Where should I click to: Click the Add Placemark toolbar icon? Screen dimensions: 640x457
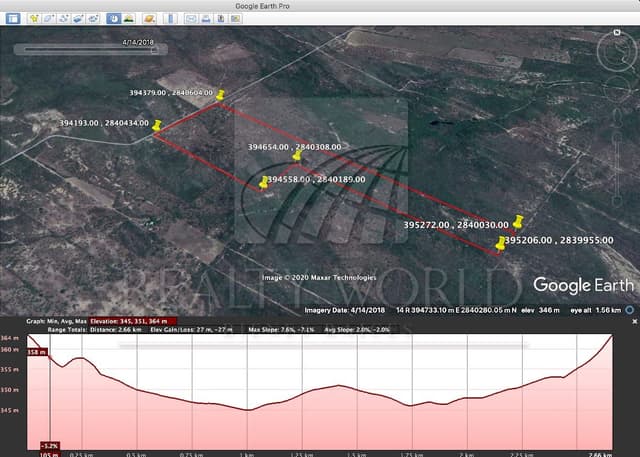click(x=34, y=18)
